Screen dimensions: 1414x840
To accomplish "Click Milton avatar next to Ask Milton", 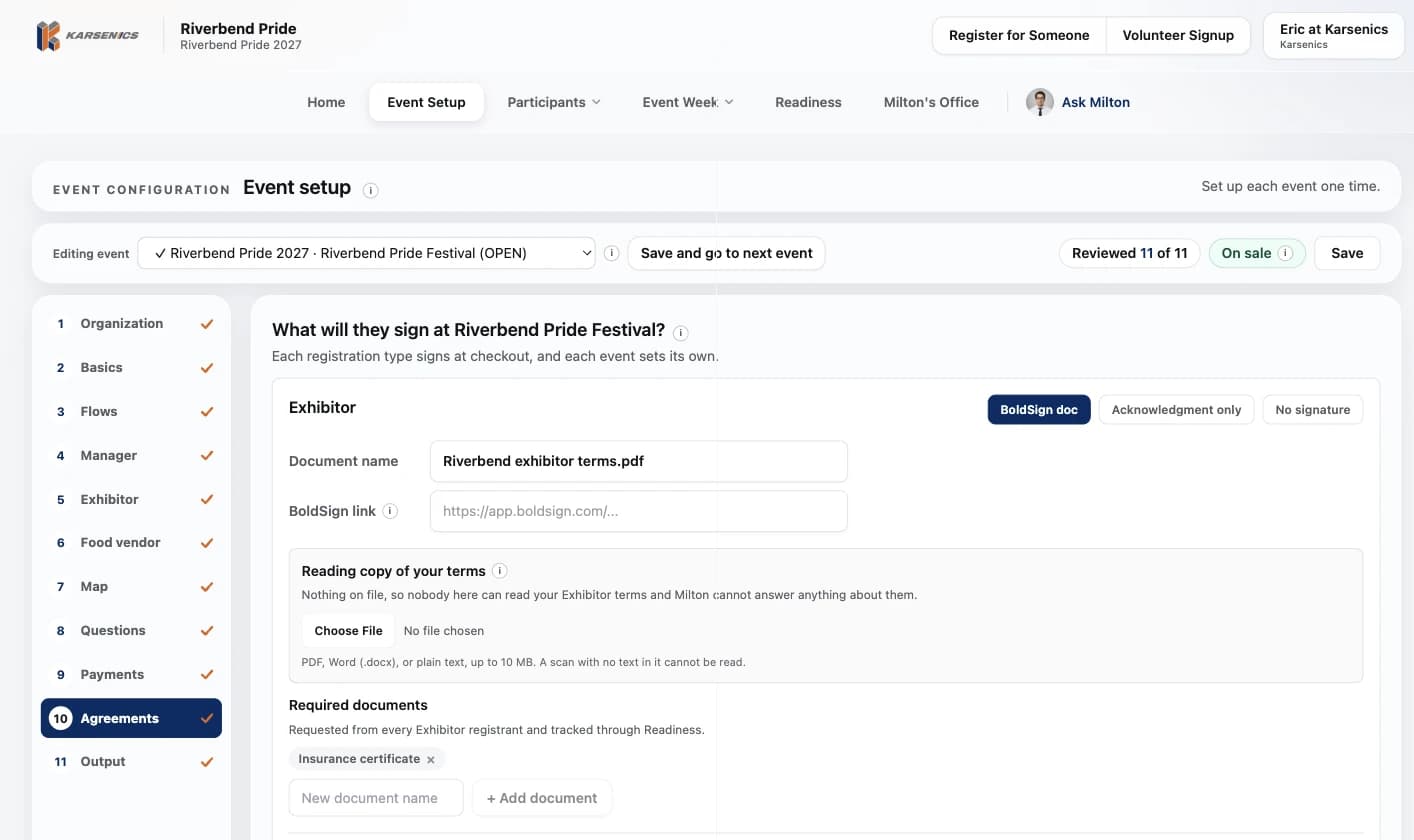I will [x=1040, y=102].
